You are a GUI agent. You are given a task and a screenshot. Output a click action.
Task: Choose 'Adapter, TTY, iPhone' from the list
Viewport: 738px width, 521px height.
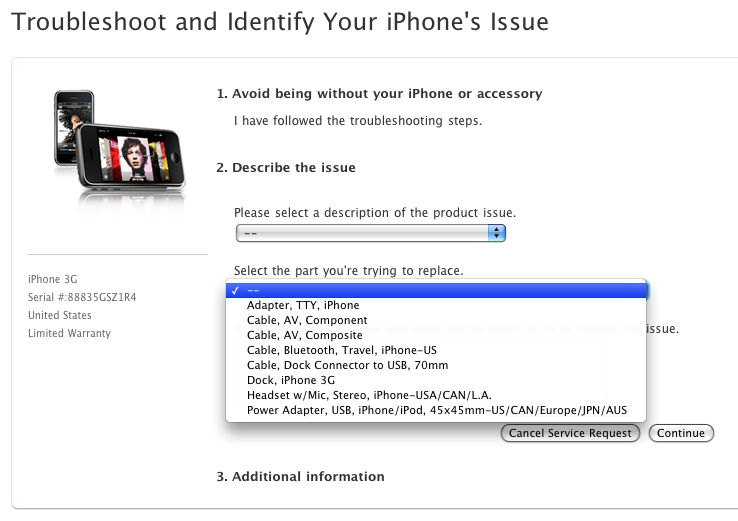coord(436,305)
